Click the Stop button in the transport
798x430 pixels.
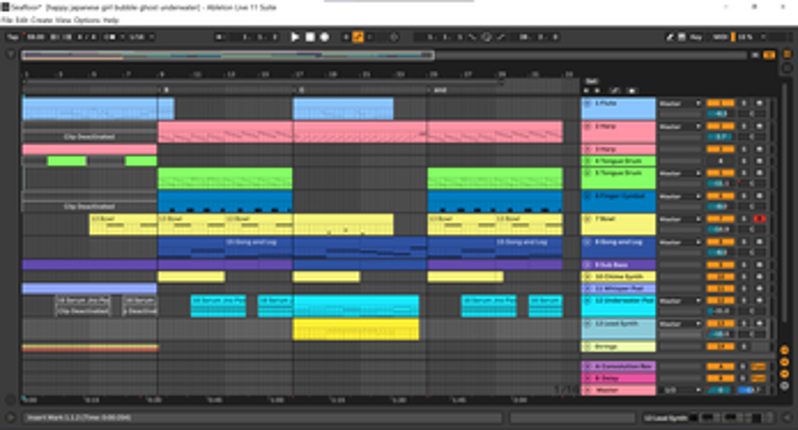310,37
